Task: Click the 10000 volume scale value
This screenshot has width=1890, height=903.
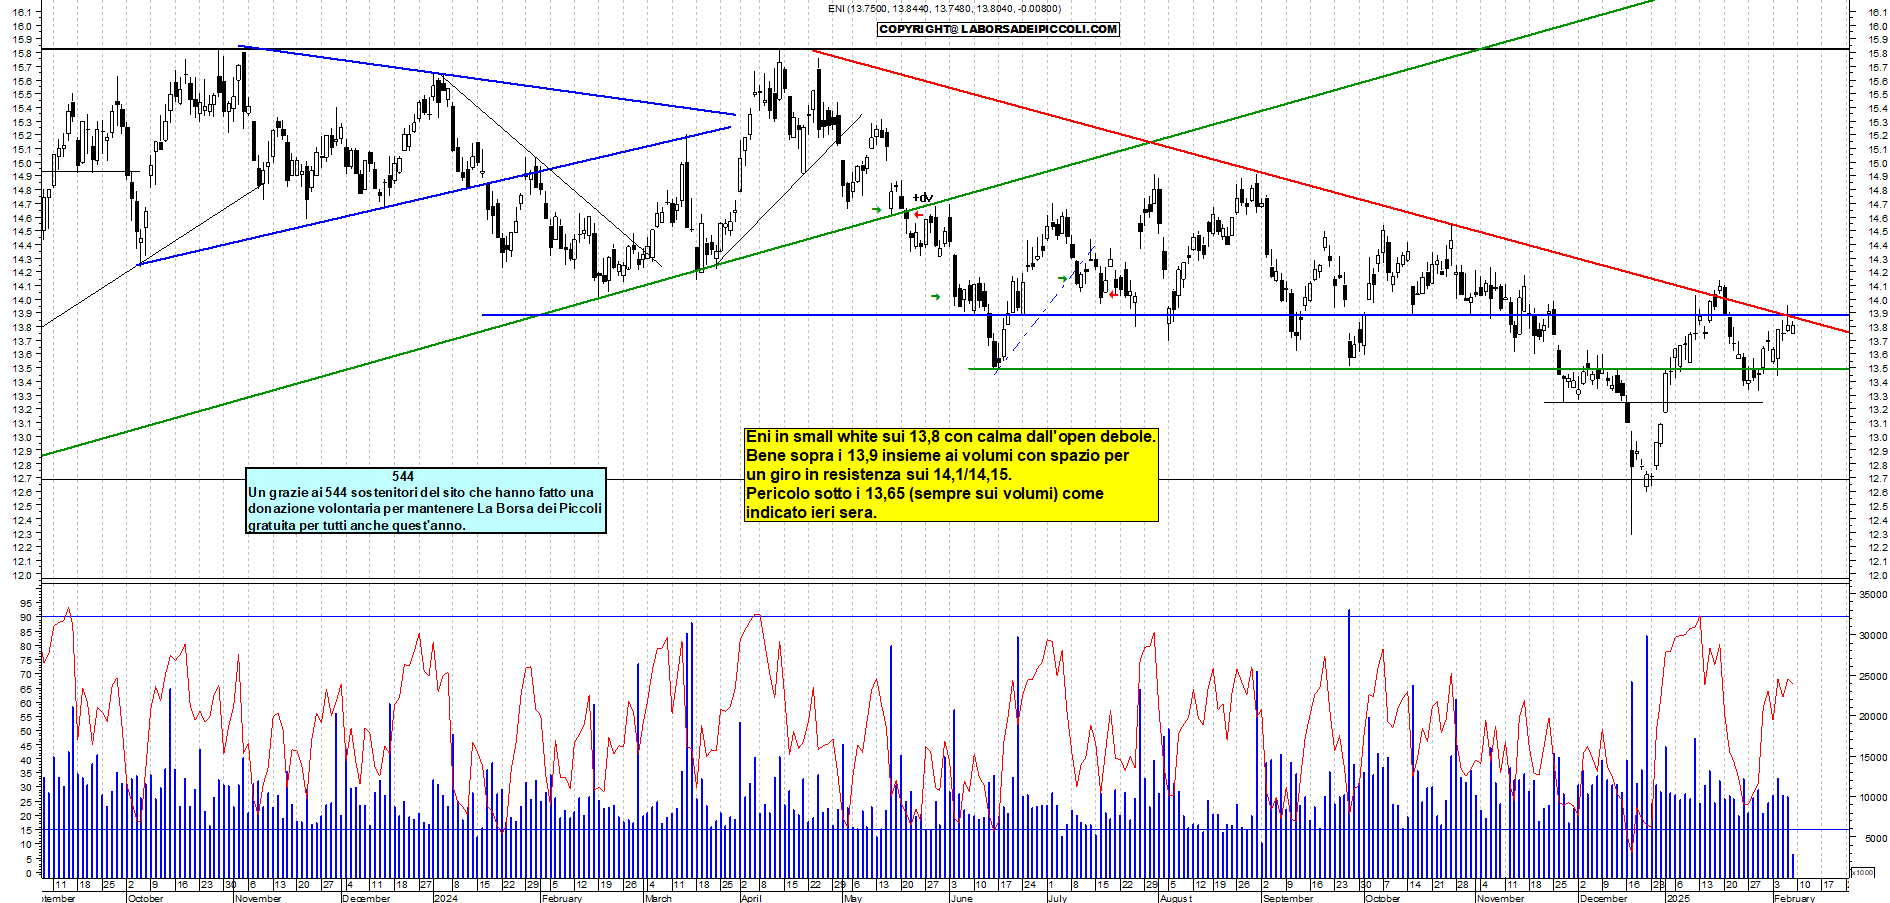Action: pyautogui.click(x=1873, y=798)
